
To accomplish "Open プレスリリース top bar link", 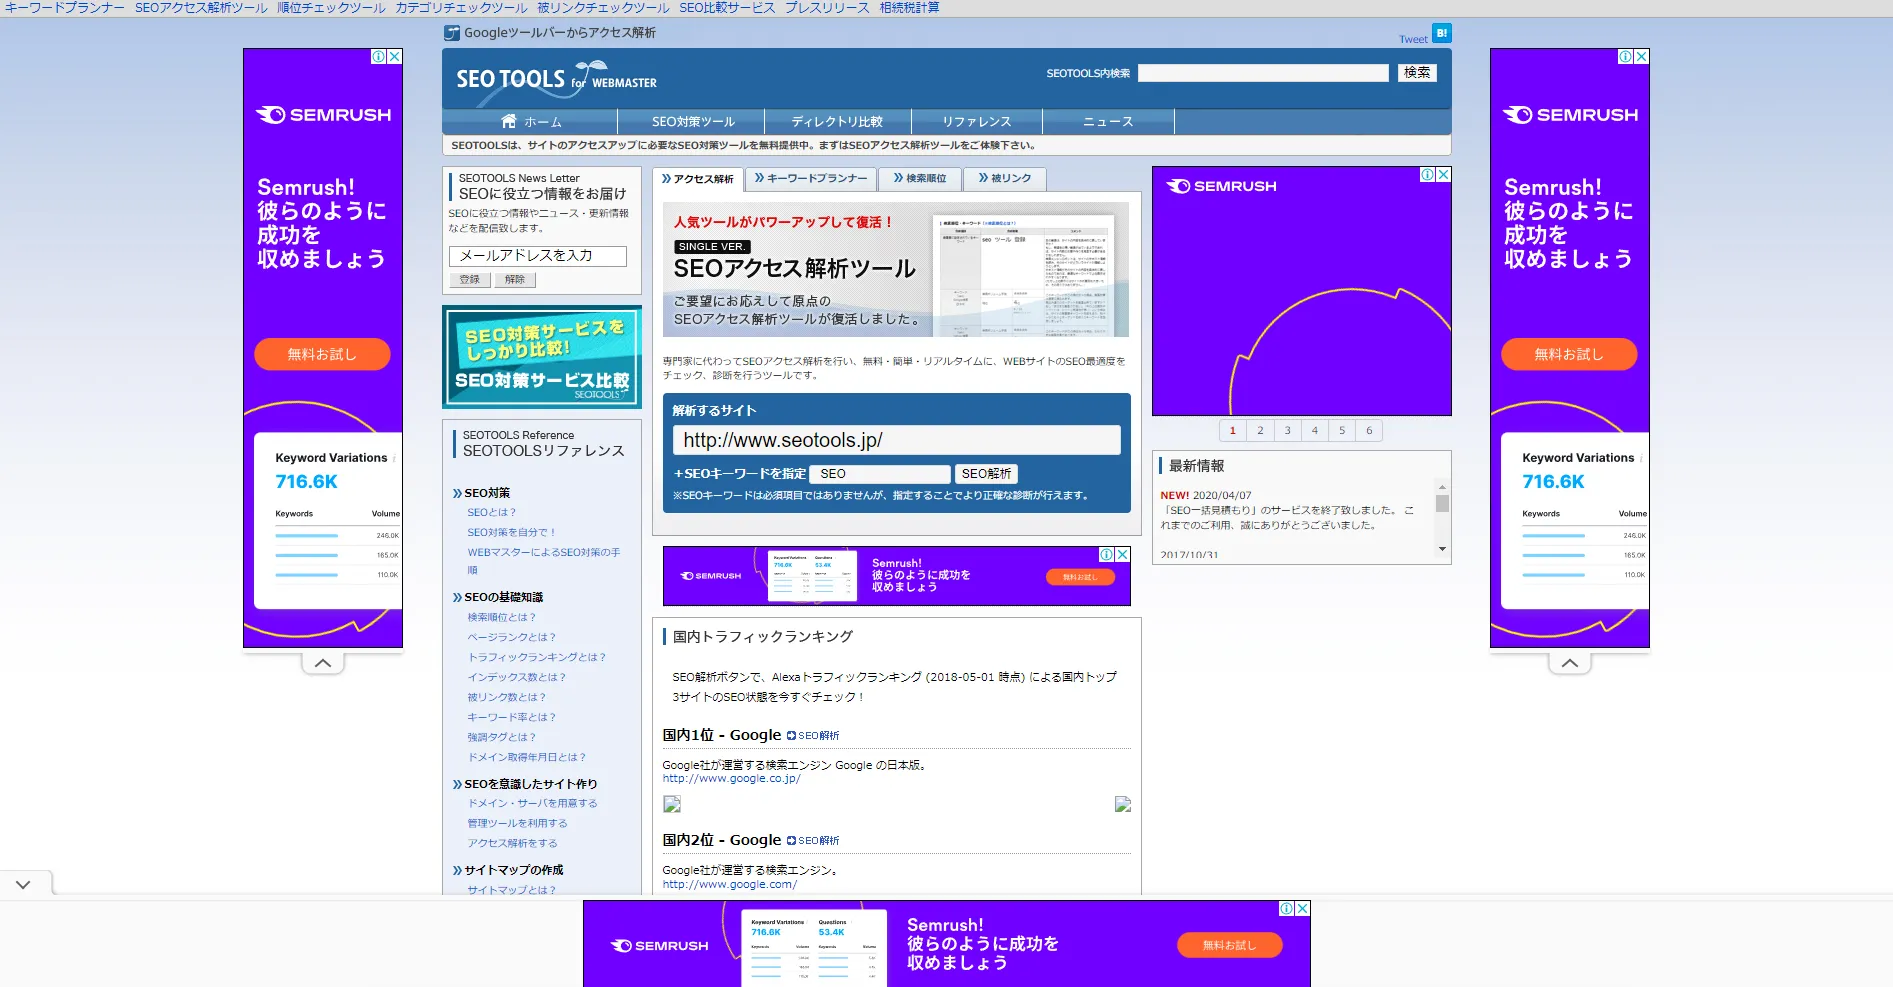I will tap(827, 8).
